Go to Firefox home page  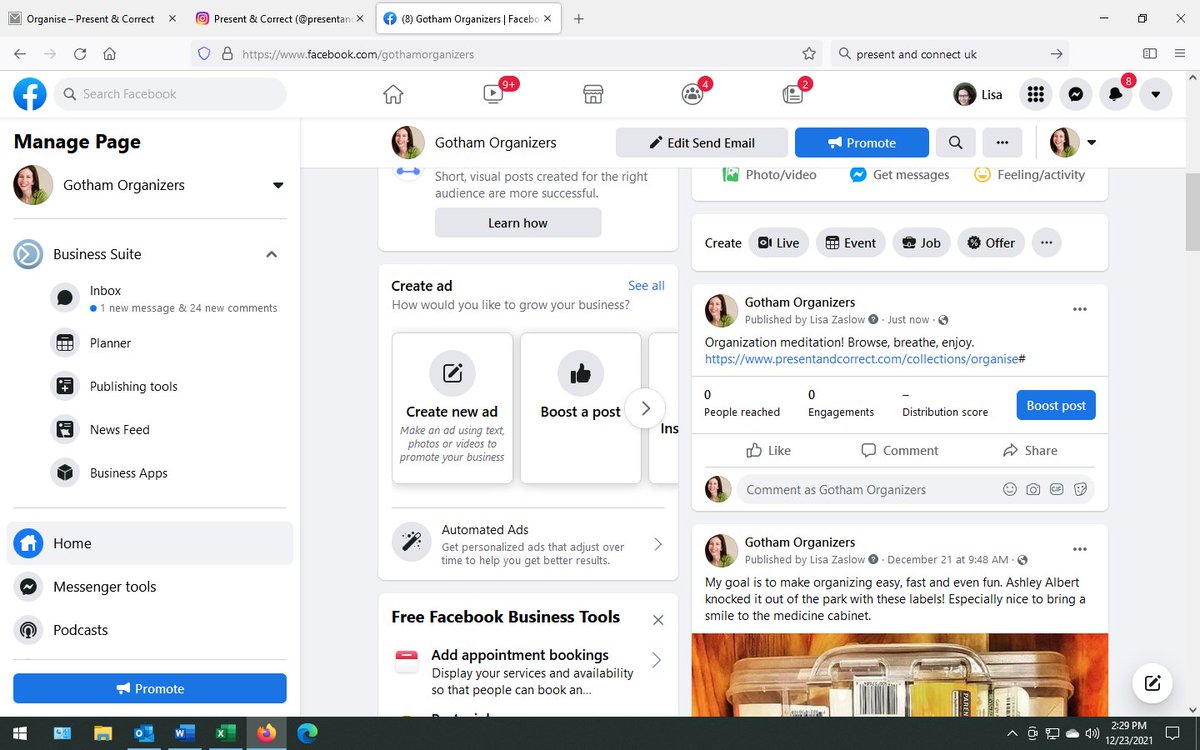pos(110,54)
